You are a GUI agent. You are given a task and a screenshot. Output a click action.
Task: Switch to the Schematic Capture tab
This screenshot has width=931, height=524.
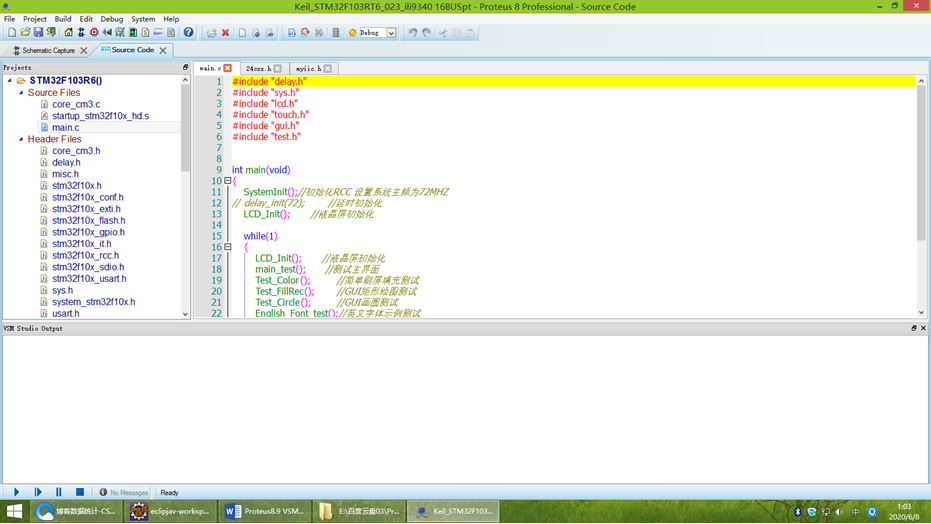[48, 50]
